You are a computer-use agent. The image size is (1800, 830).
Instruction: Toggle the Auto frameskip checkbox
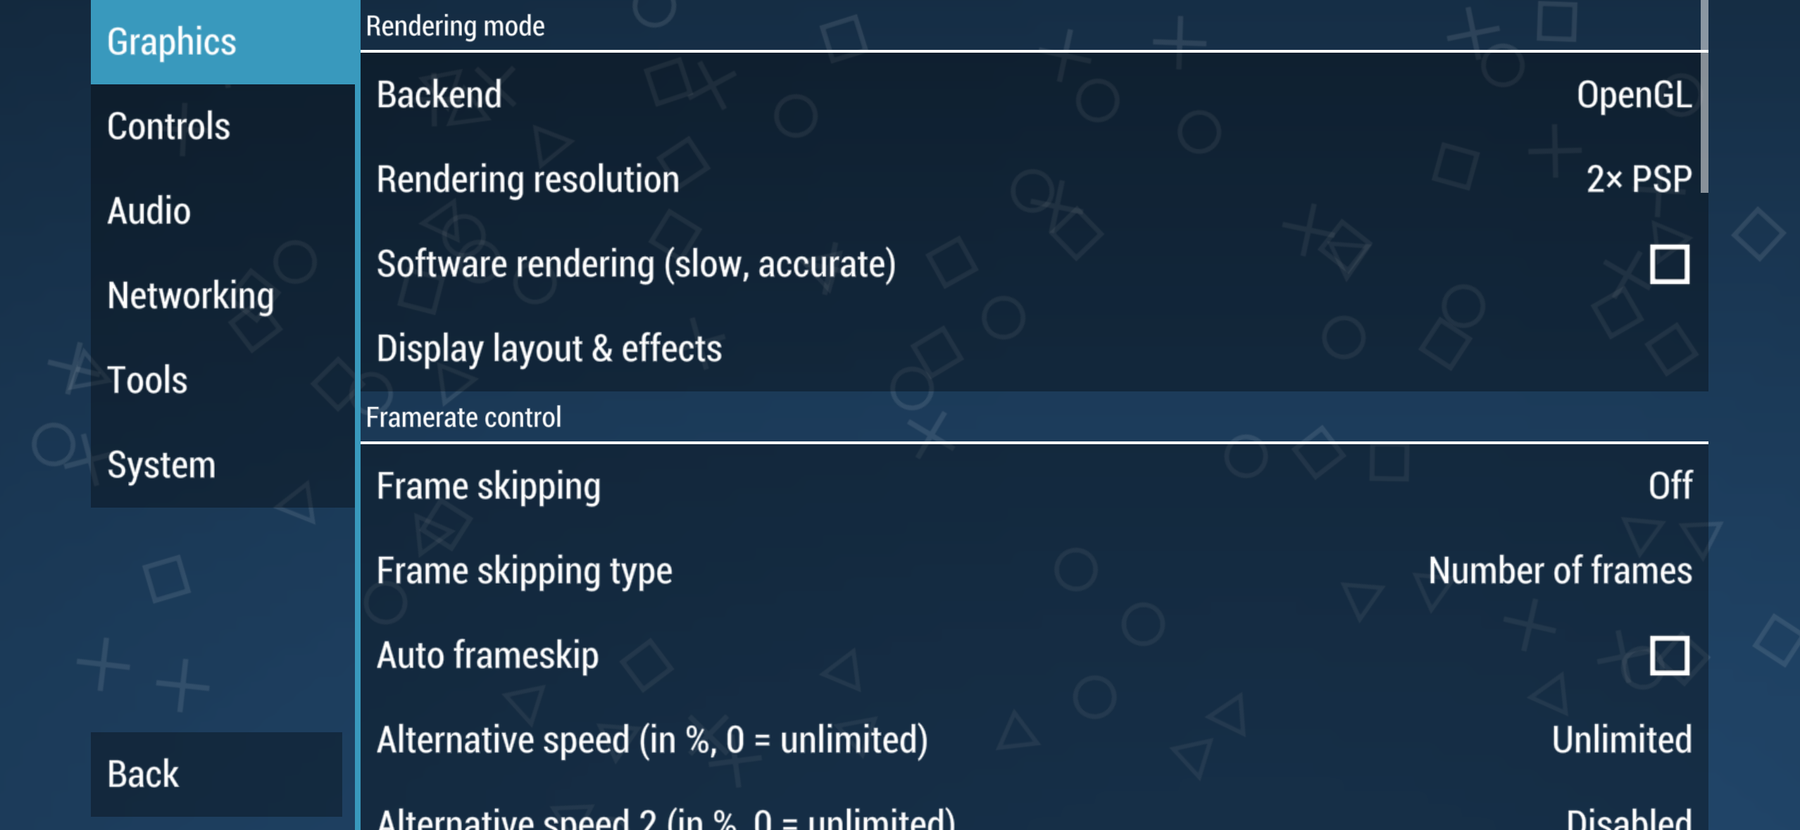(x=1668, y=656)
